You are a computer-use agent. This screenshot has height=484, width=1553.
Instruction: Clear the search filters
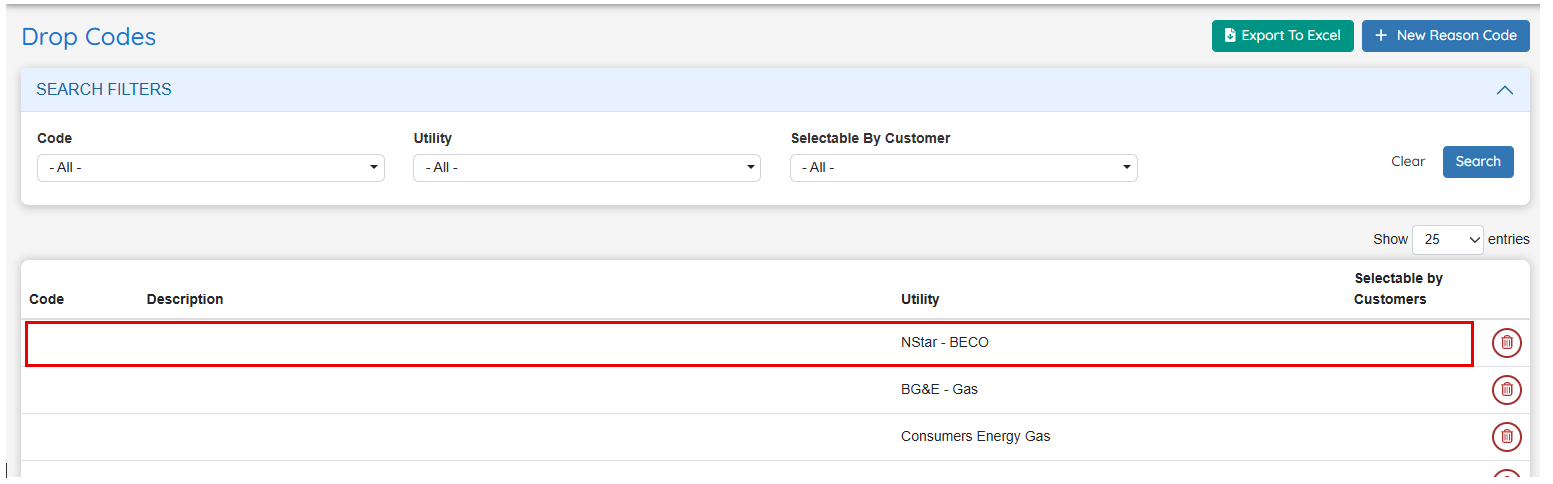point(1407,162)
